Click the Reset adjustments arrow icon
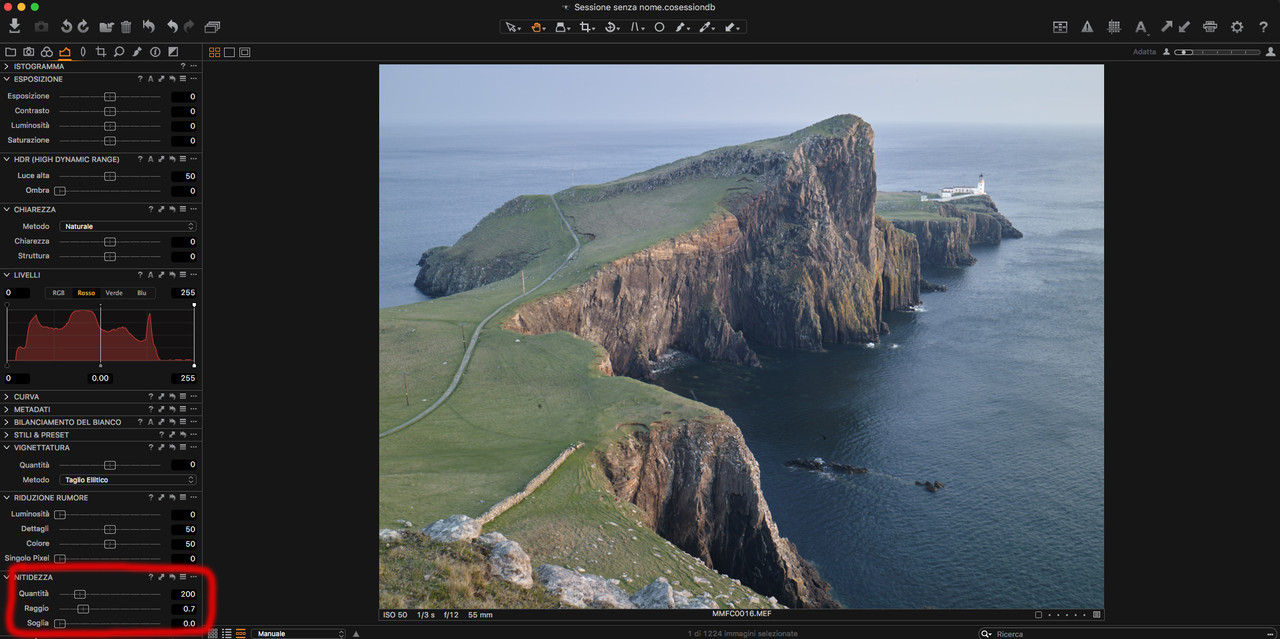The height and width of the screenshot is (639, 1280). click(x=148, y=27)
